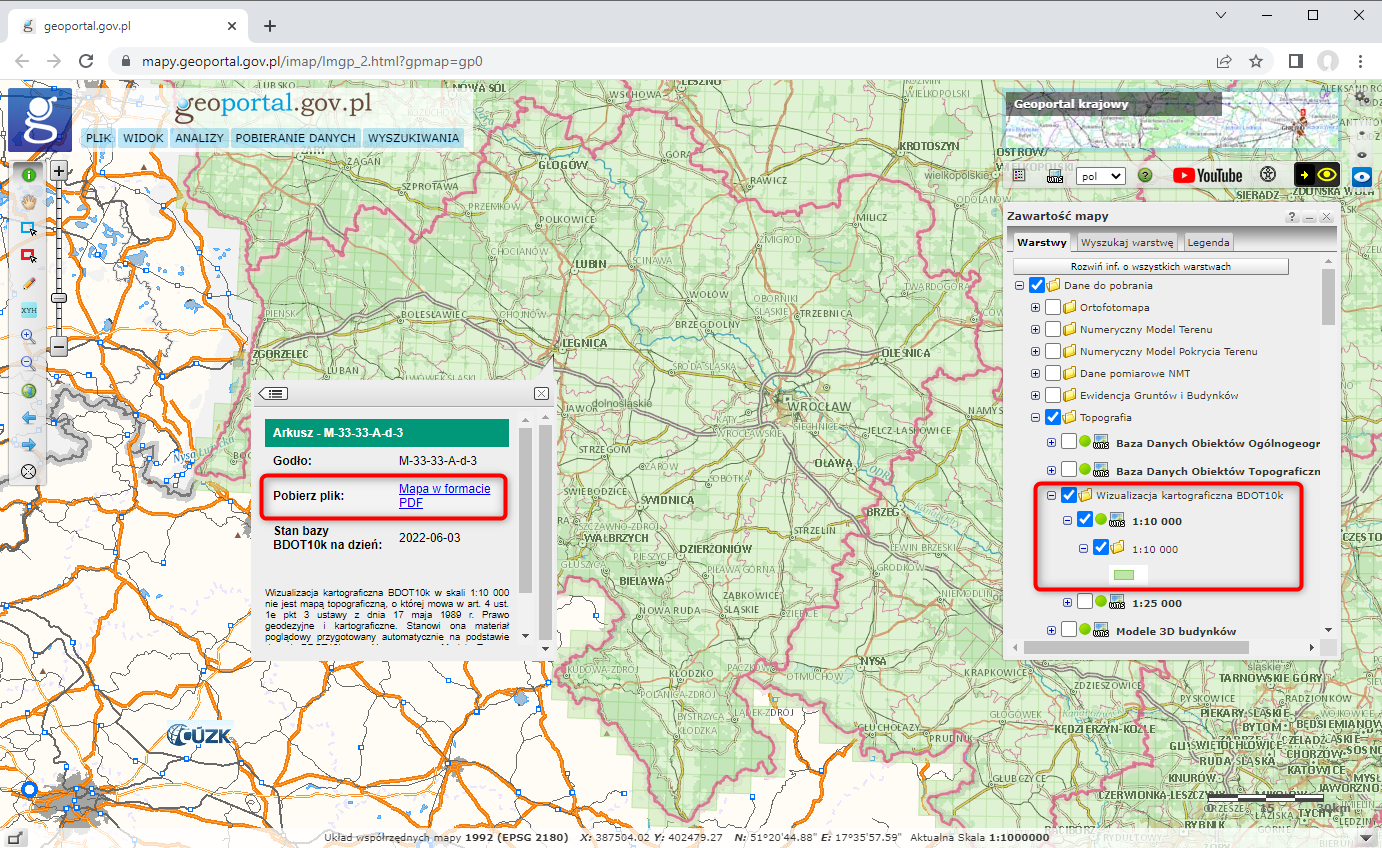
Task: Switch to the Legenda tab
Action: (x=1208, y=242)
